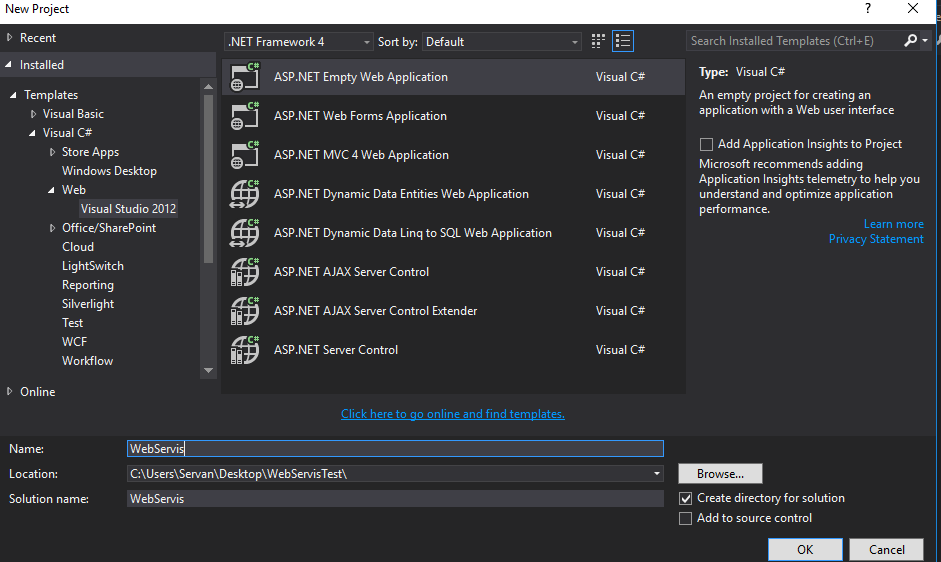This screenshot has width=941, height=562.
Task: Check Add to source control
Action: pos(685,518)
